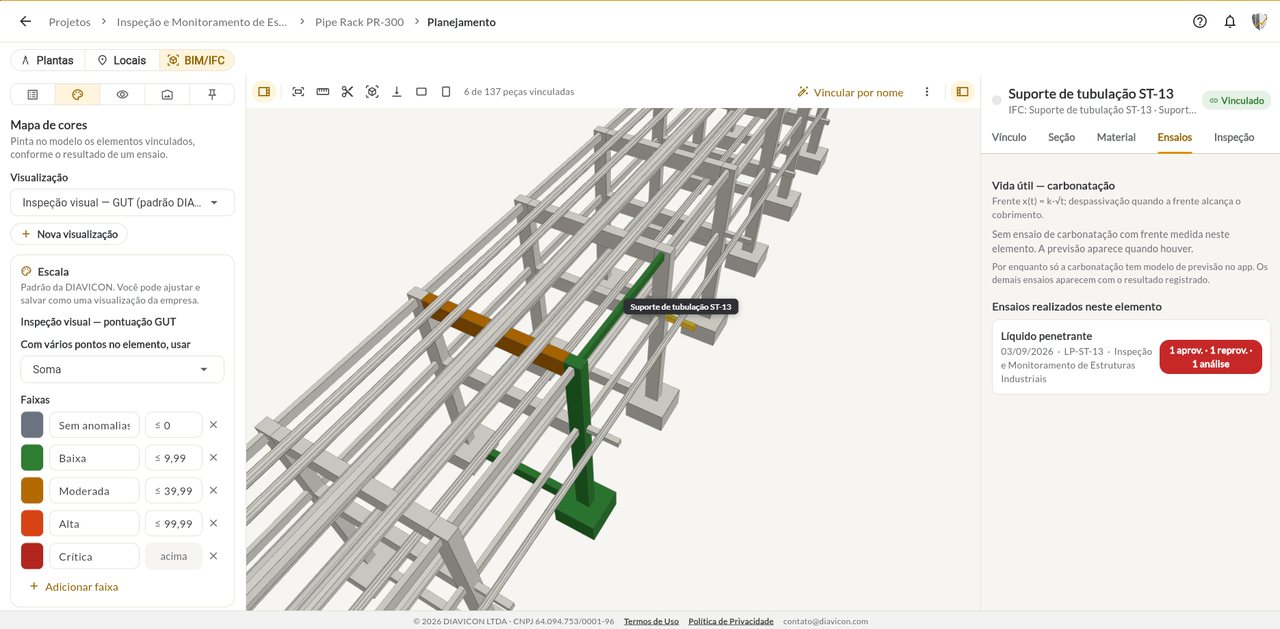Screen dimensions: 1280x629
Task: Switch to the Locais view
Action: click(x=121, y=60)
